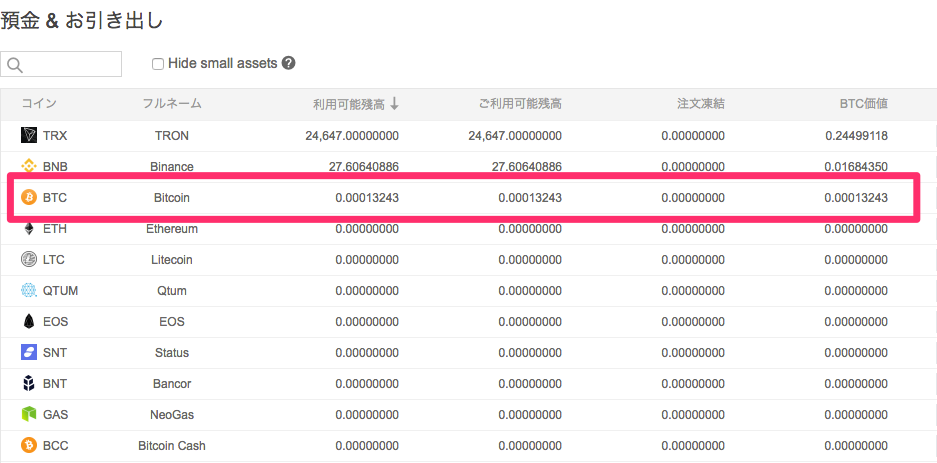Select the Bancor full name cell

coord(172,384)
